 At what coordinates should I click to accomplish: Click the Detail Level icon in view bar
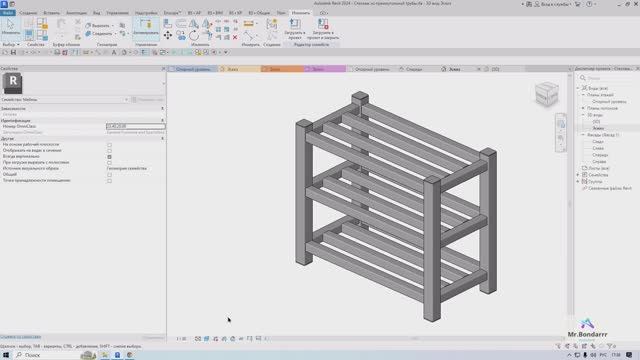[x=198, y=339]
